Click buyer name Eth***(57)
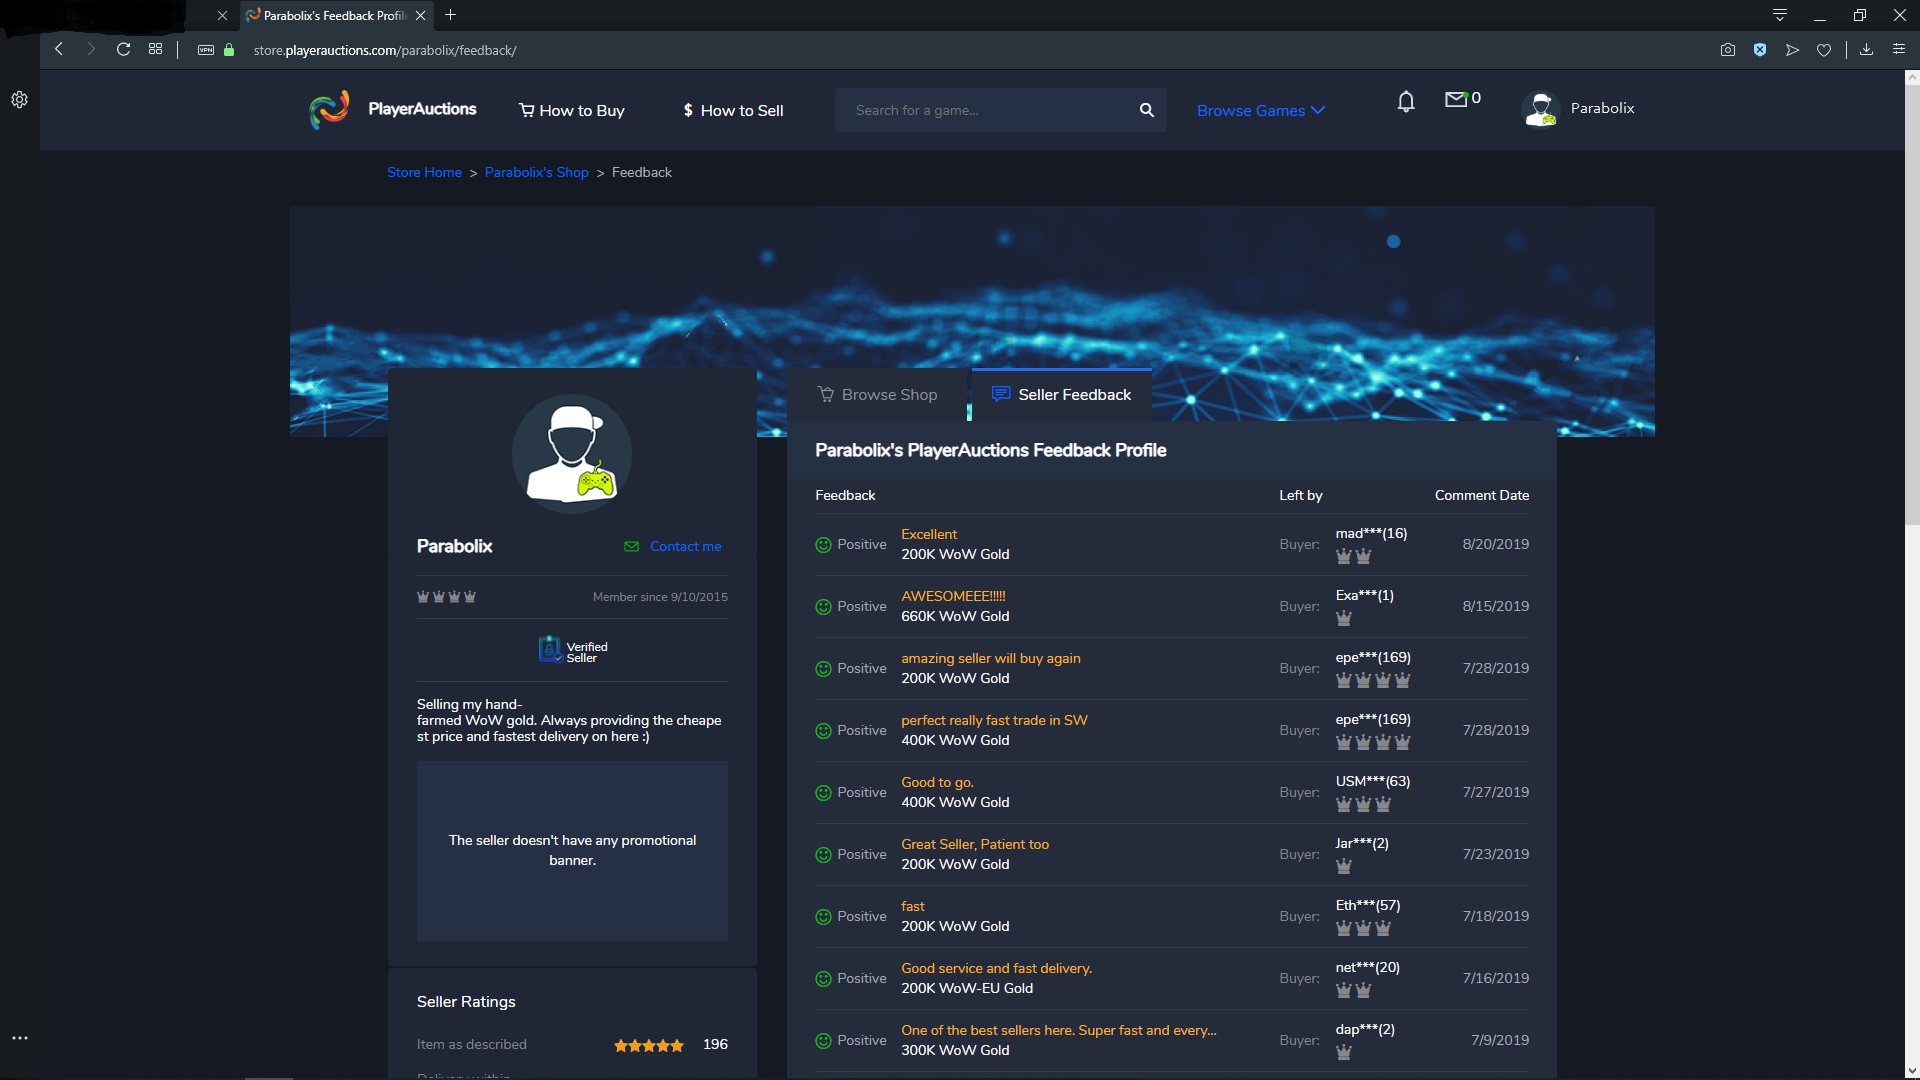The height and width of the screenshot is (1080, 1920). 1368,905
